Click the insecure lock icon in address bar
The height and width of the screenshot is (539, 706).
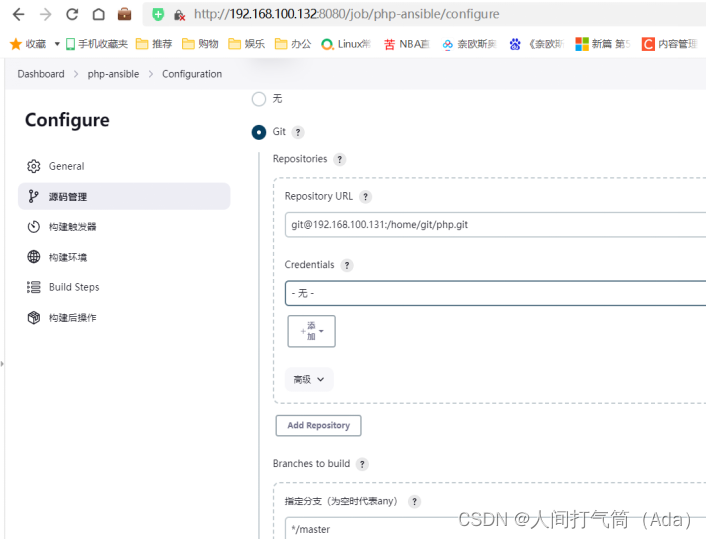(179, 15)
